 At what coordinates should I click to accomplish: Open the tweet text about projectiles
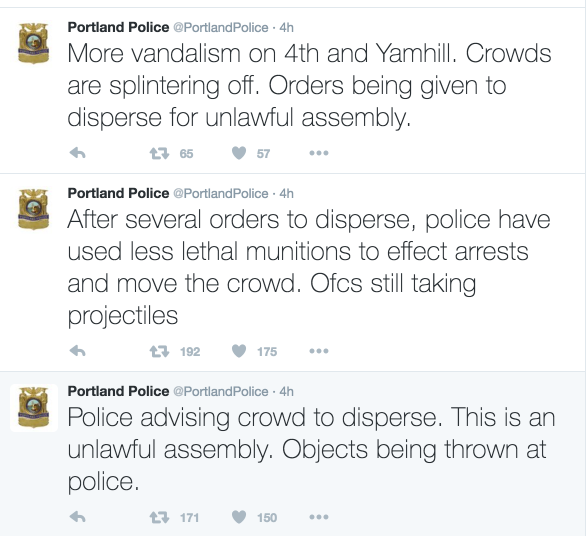coord(309,268)
